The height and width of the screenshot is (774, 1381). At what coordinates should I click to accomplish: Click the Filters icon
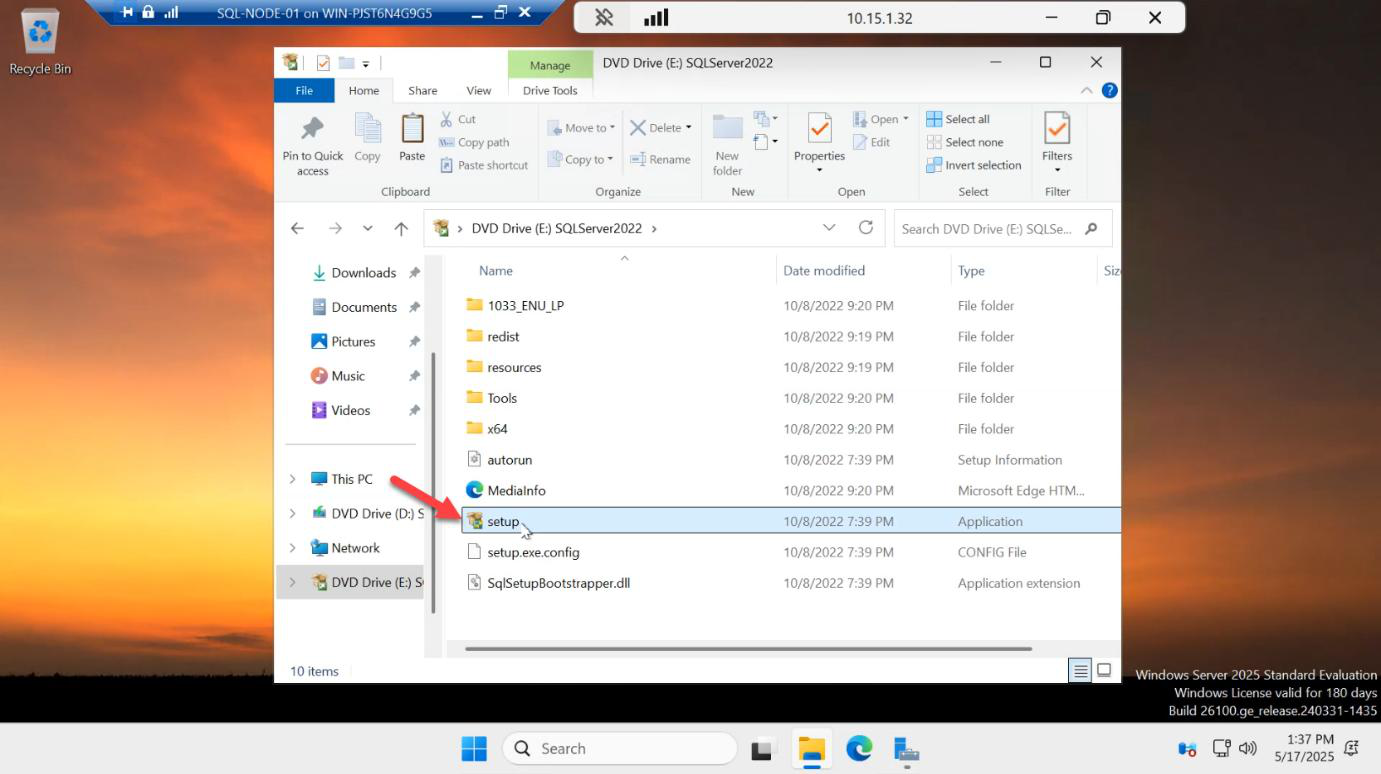click(x=1057, y=128)
